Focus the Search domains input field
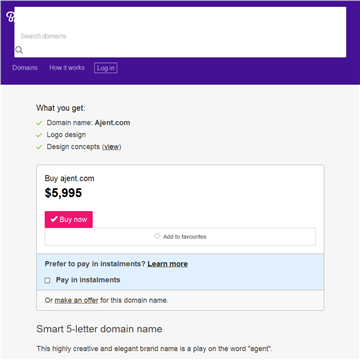This screenshot has width=360, height=360. pyautogui.click(x=180, y=32)
